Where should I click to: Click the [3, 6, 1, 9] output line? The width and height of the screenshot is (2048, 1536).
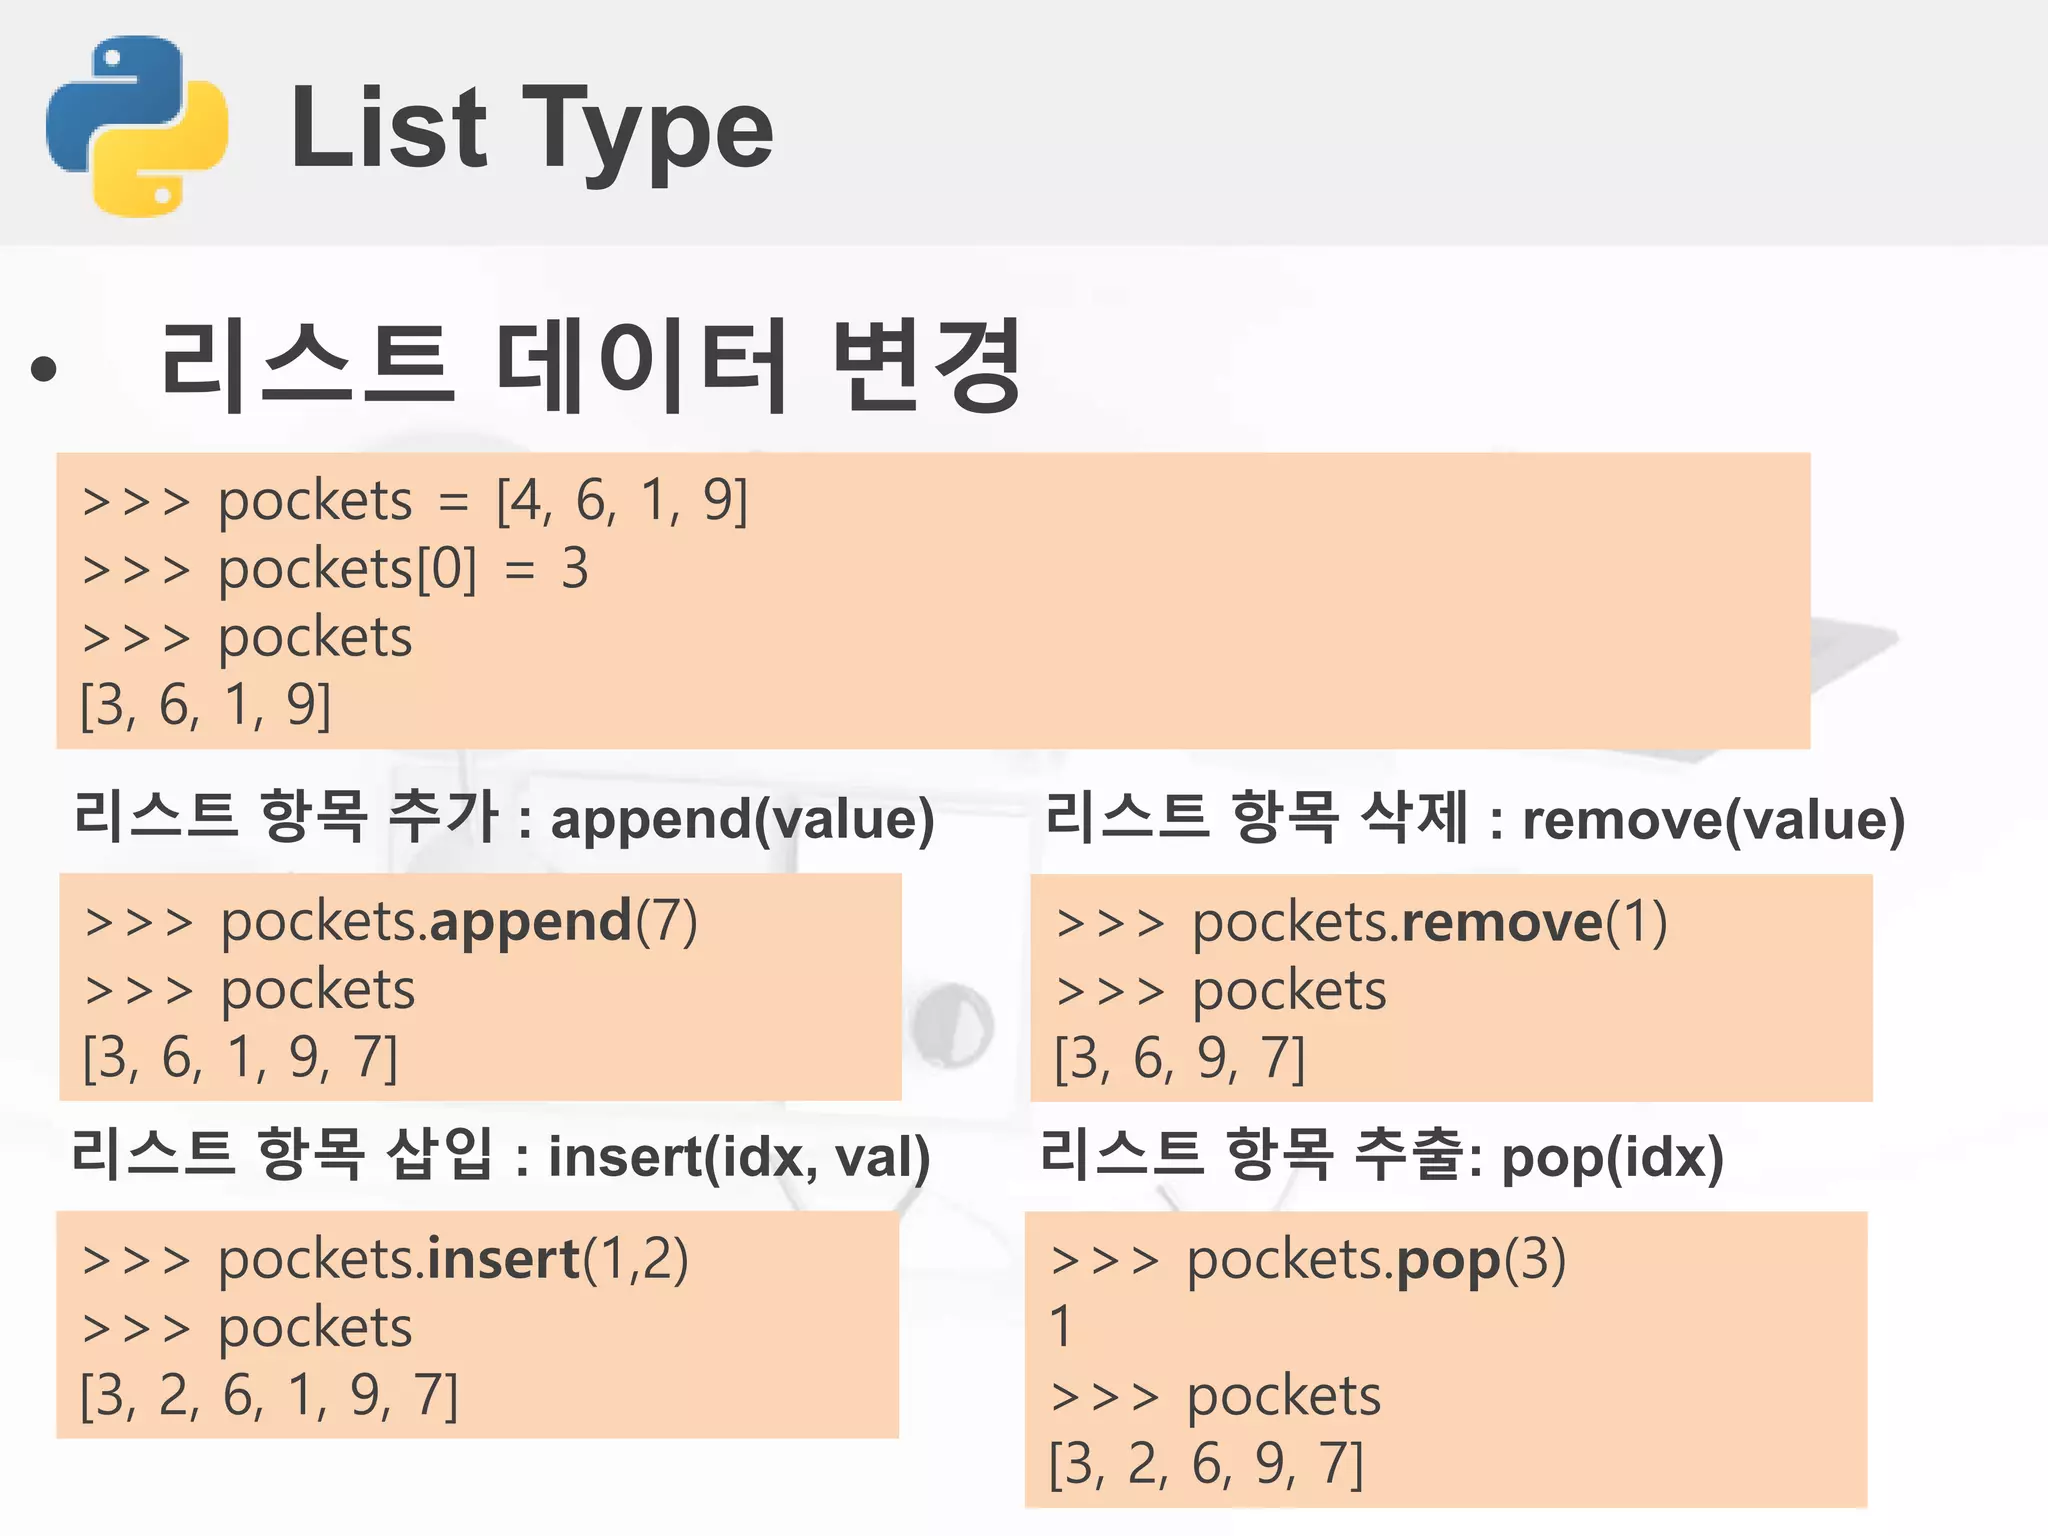[x=205, y=705]
